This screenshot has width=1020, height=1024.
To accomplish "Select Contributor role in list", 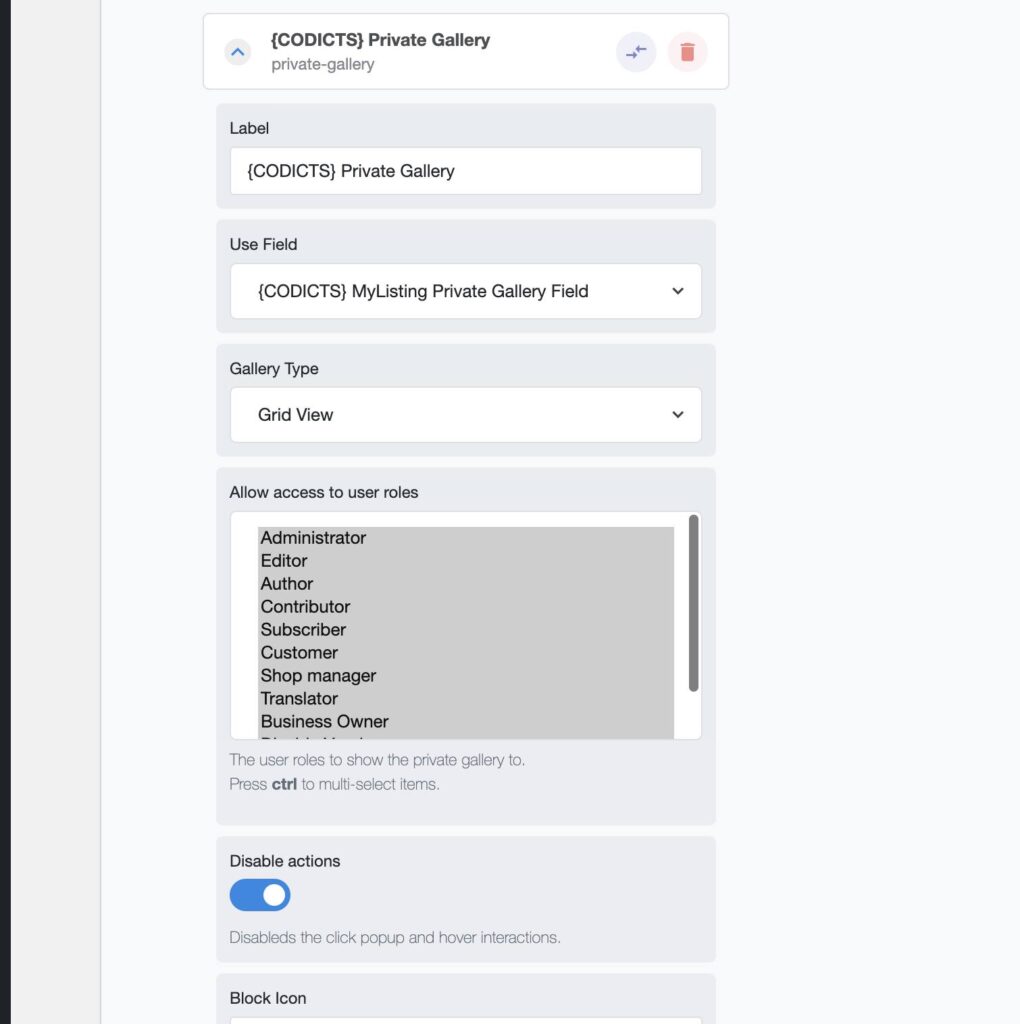I will coord(466,607).
